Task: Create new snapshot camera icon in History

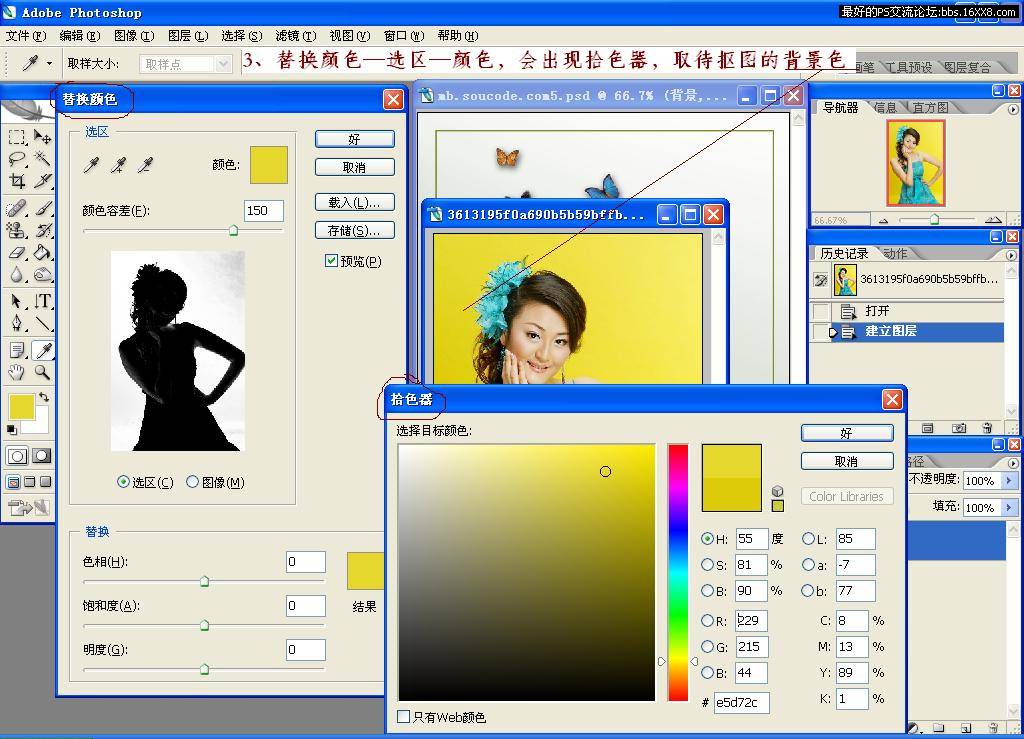Action: pyautogui.click(x=959, y=428)
